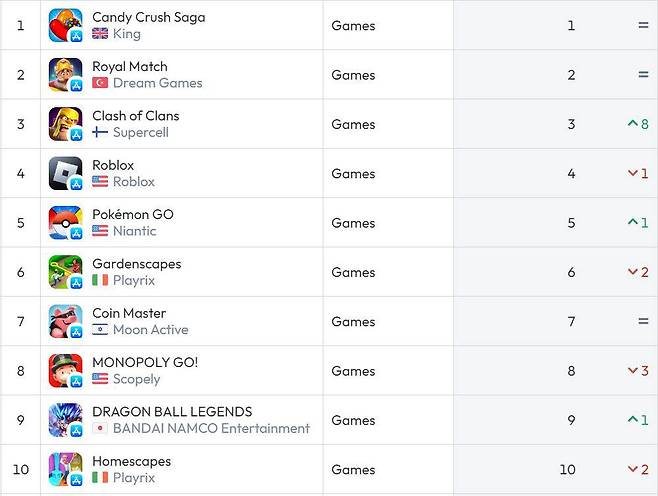Open the Gardenscapes app icon
This screenshot has width=658, height=496.
pyautogui.click(x=65, y=272)
